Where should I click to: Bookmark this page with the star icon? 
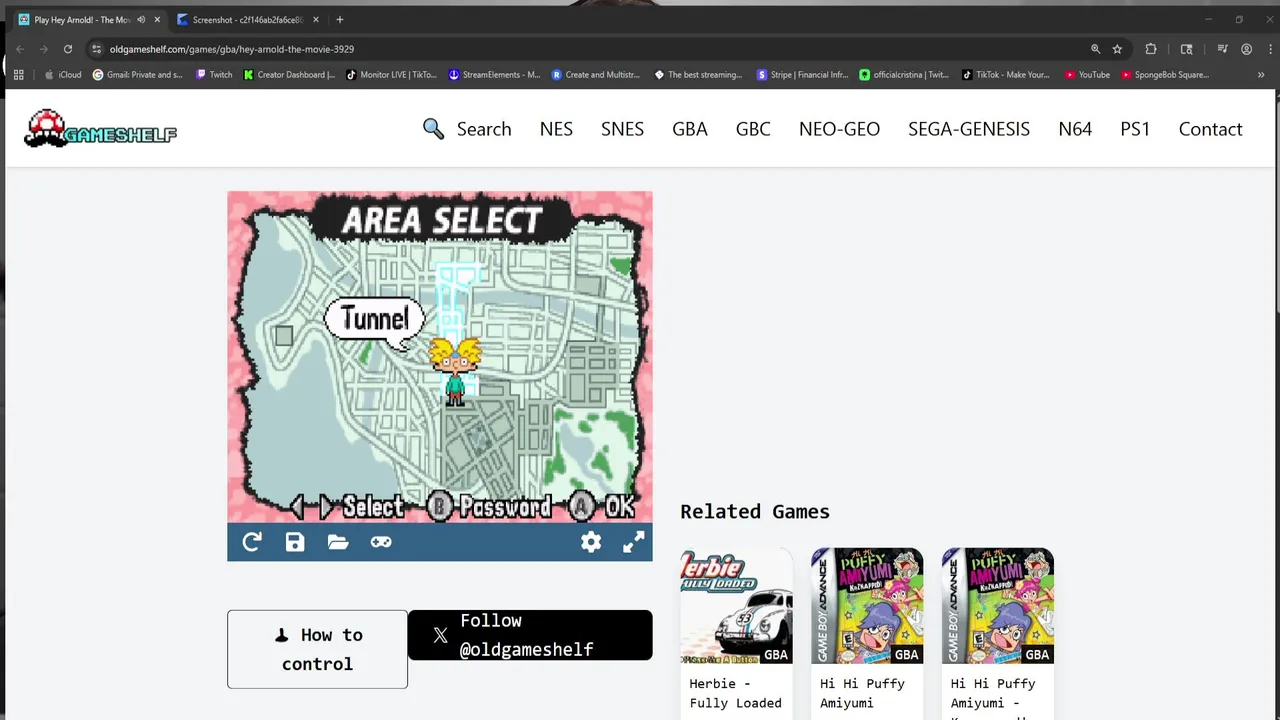click(x=1118, y=49)
